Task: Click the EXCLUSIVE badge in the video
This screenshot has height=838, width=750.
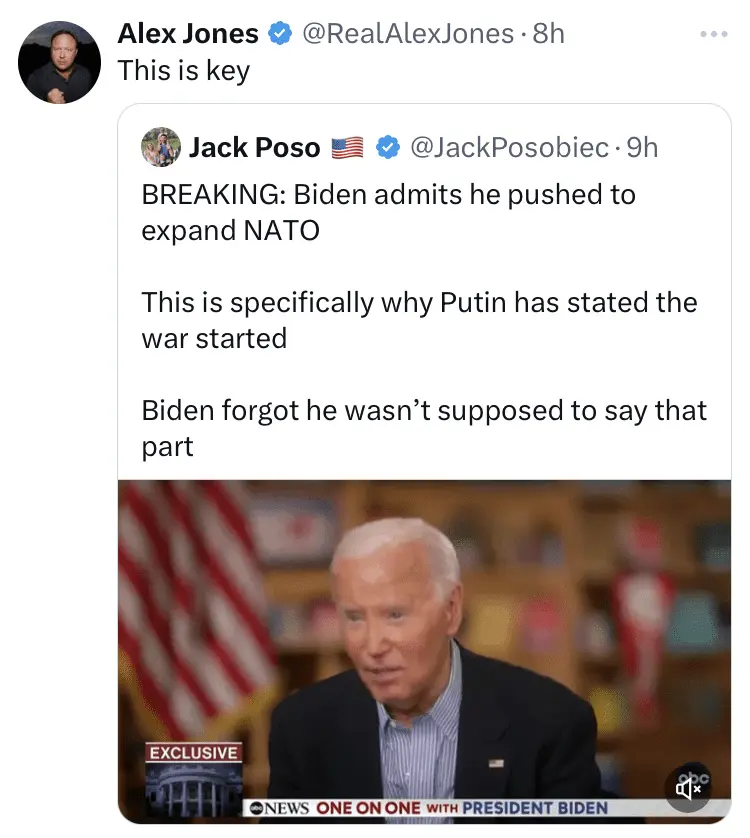Action: point(193,752)
